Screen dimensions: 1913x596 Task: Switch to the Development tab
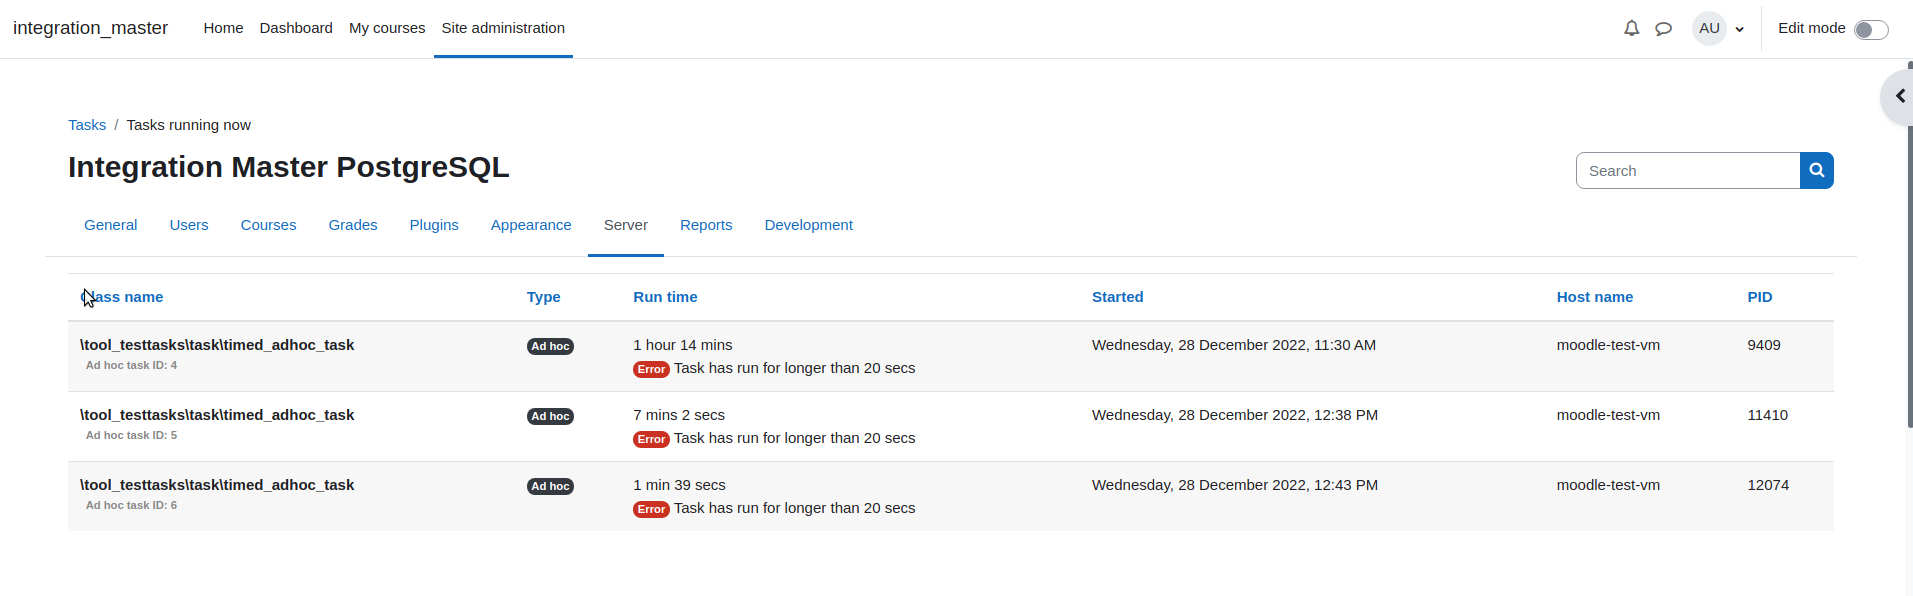coord(808,225)
